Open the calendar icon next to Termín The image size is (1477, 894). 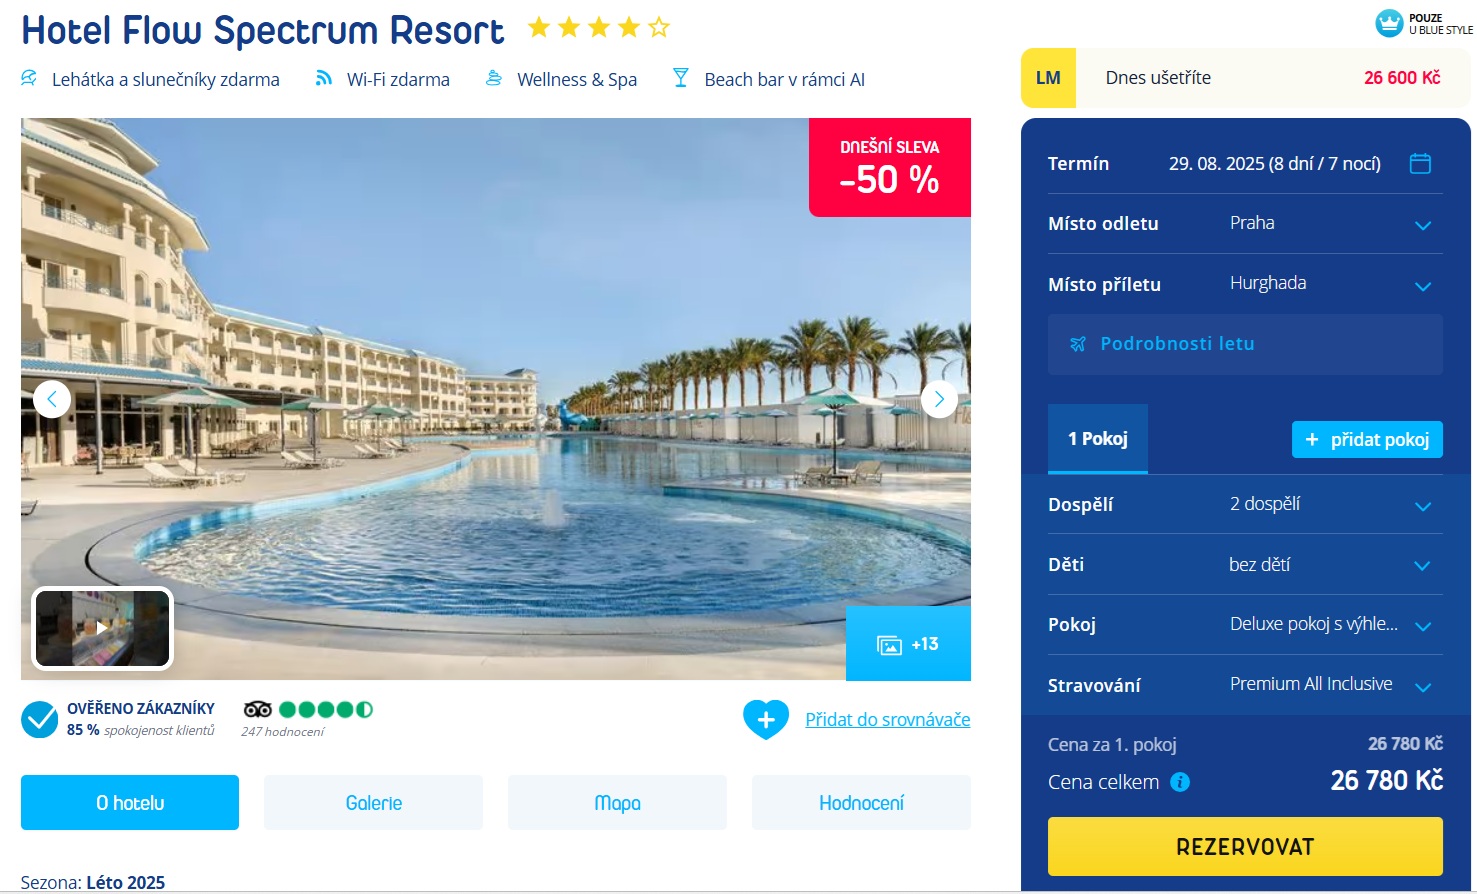click(x=1420, y=163)
